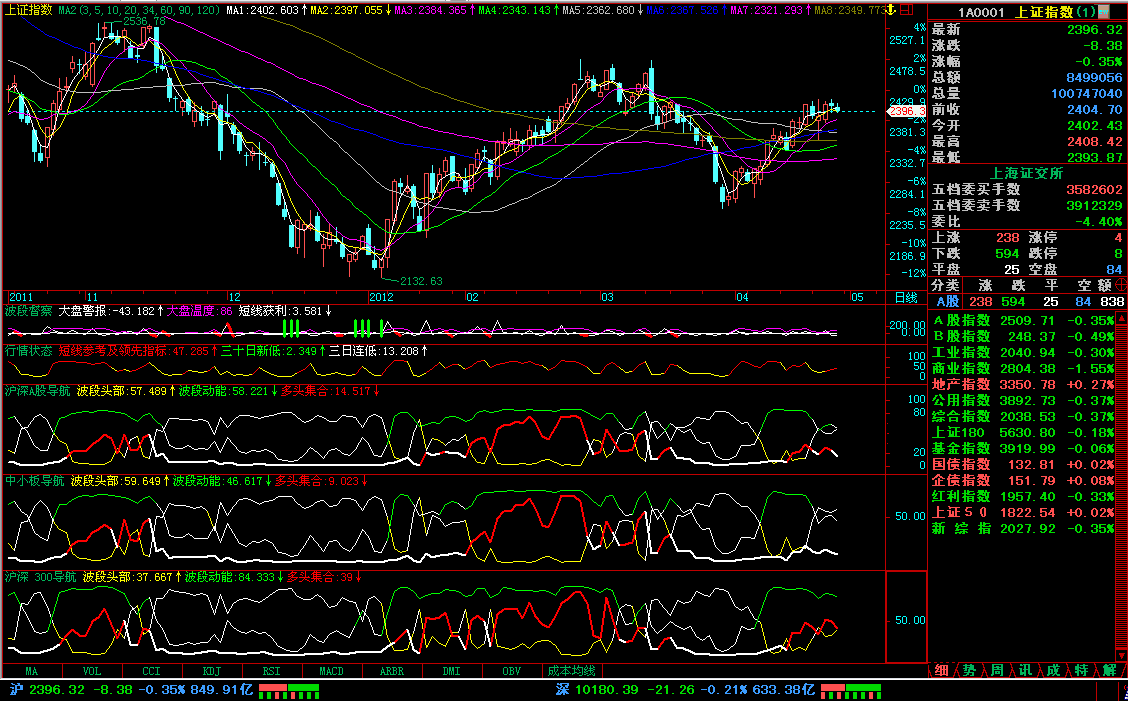The height and width of the screenshot is (701, 1128).
Task: Click the 上海证交所 exchange heading
Action: (x=1026, y=173)
